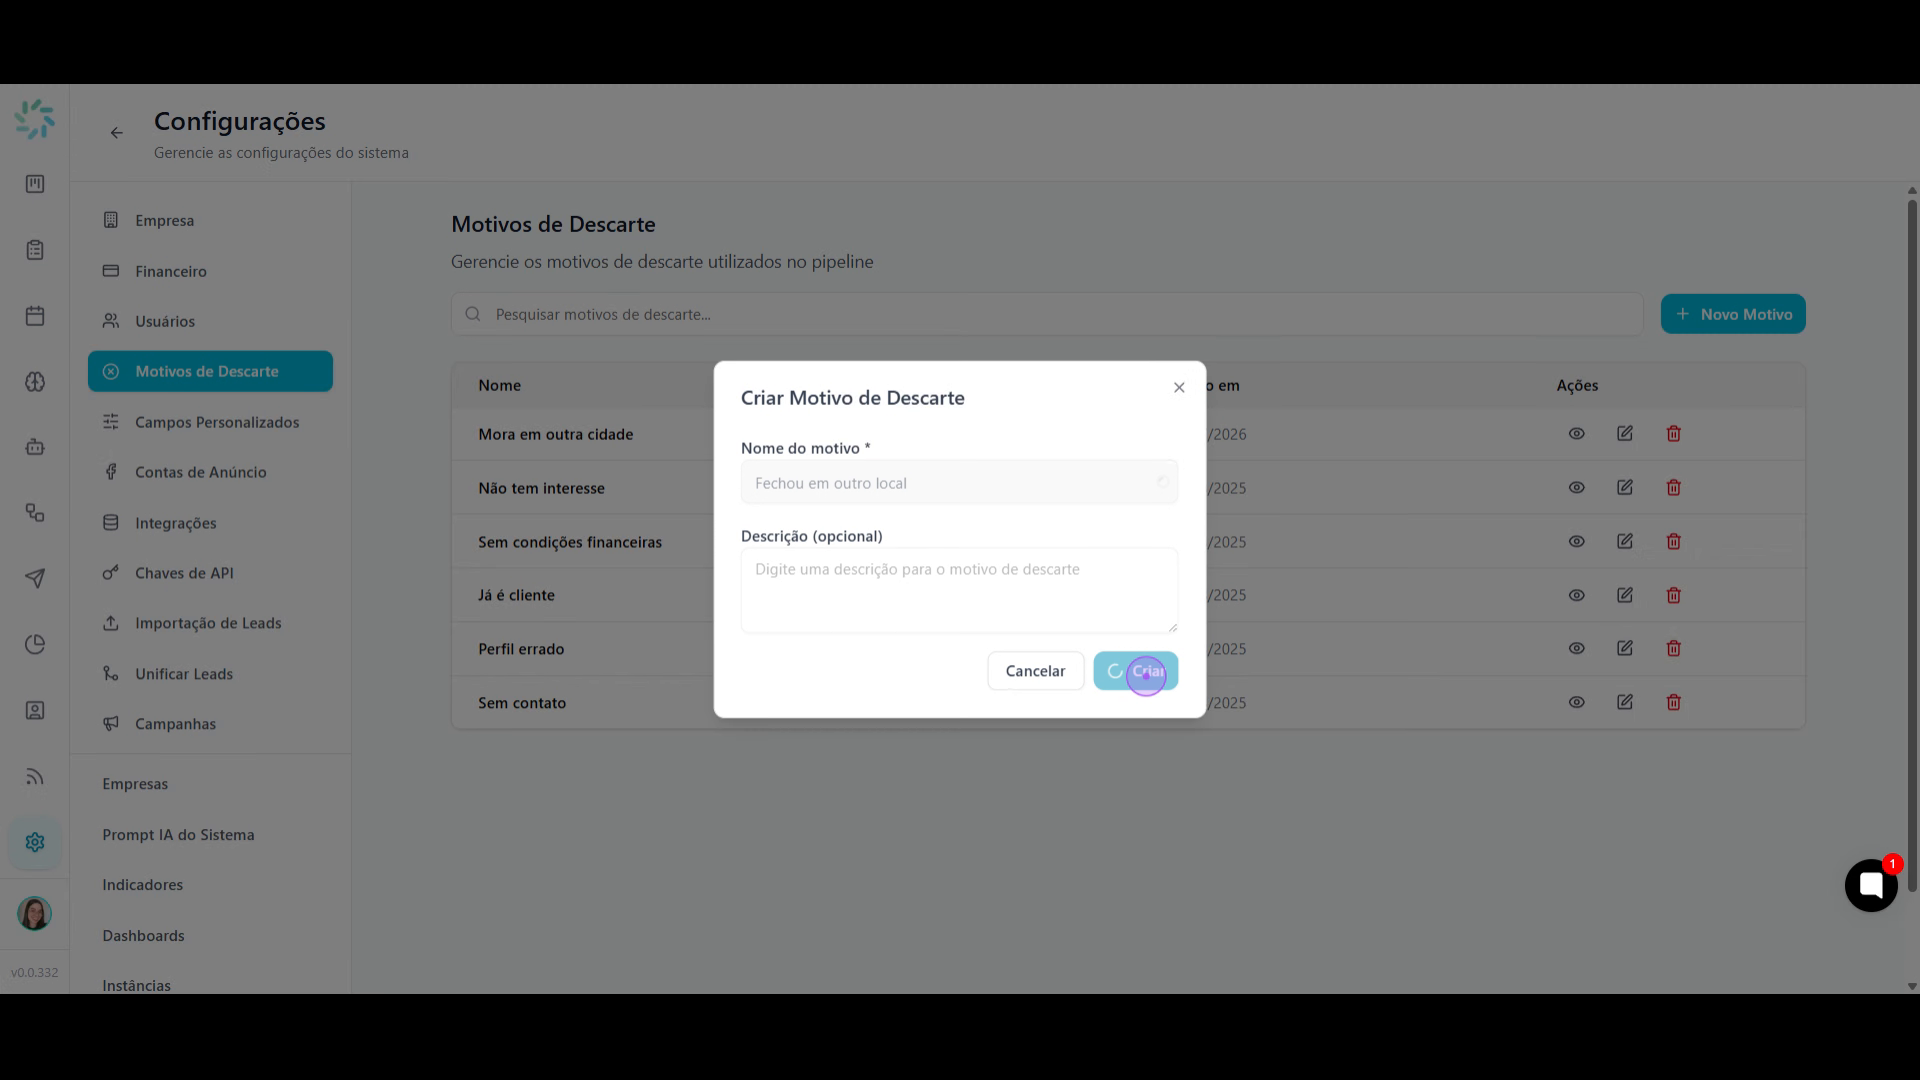Image resolution: width=1920 pixels, height=1080 pixels.
Task: Open Campos Personalizados settings
Action: pos(210,422)
